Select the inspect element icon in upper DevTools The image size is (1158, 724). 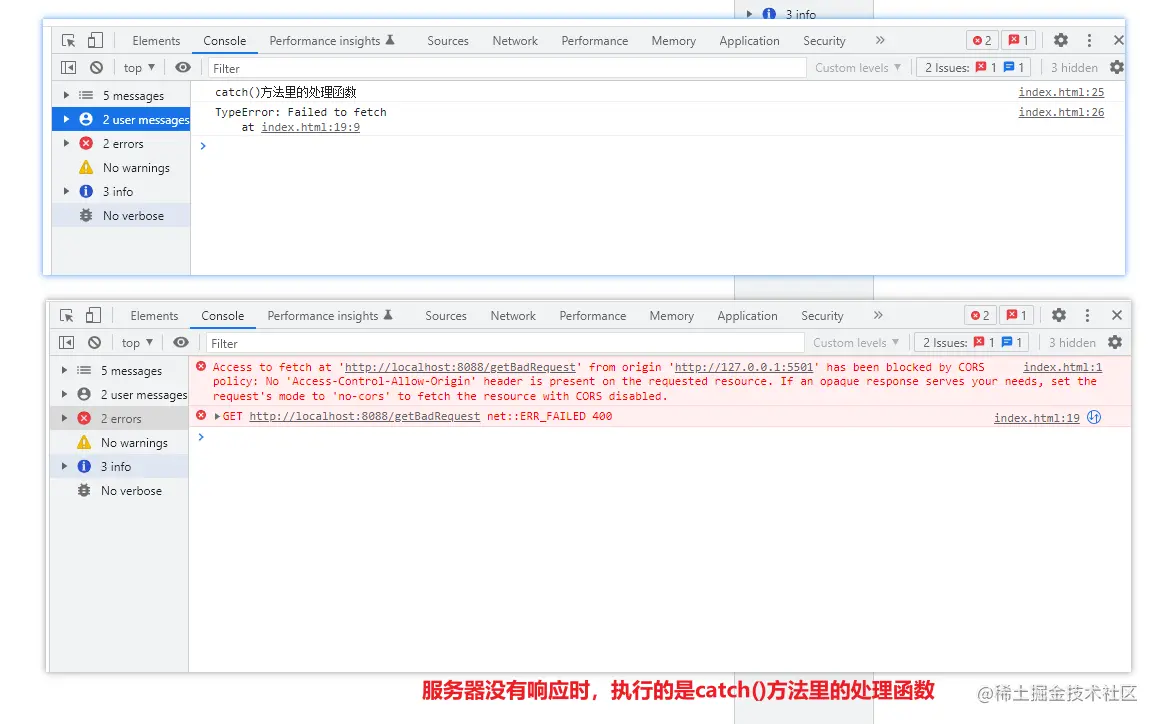point(69,41)
